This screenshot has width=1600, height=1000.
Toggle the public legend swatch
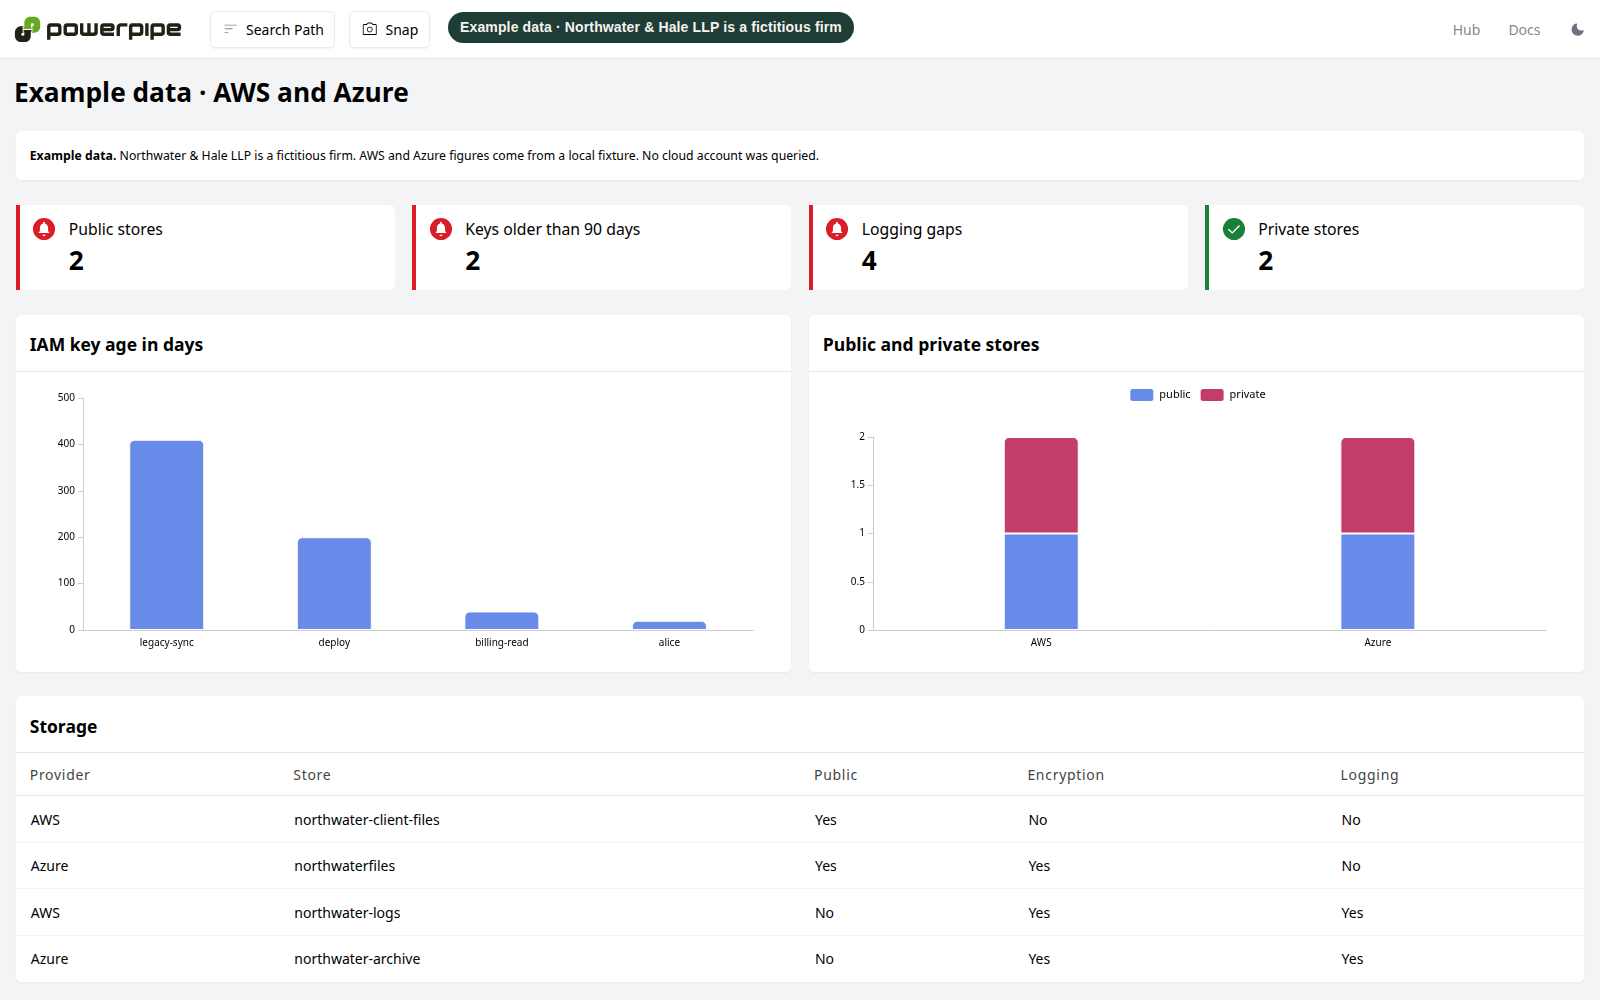click(1141, 395)
